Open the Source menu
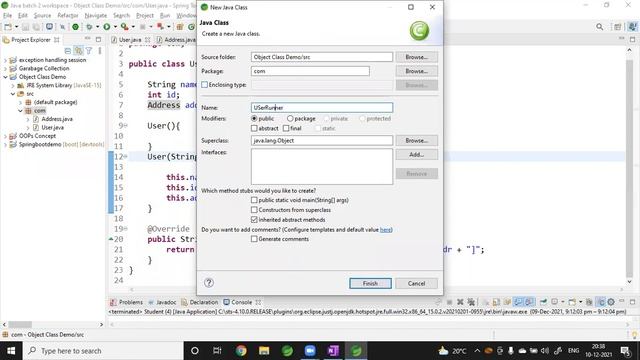Image resolution: width=640 pixels, height=360 pixels. point(42,15)
